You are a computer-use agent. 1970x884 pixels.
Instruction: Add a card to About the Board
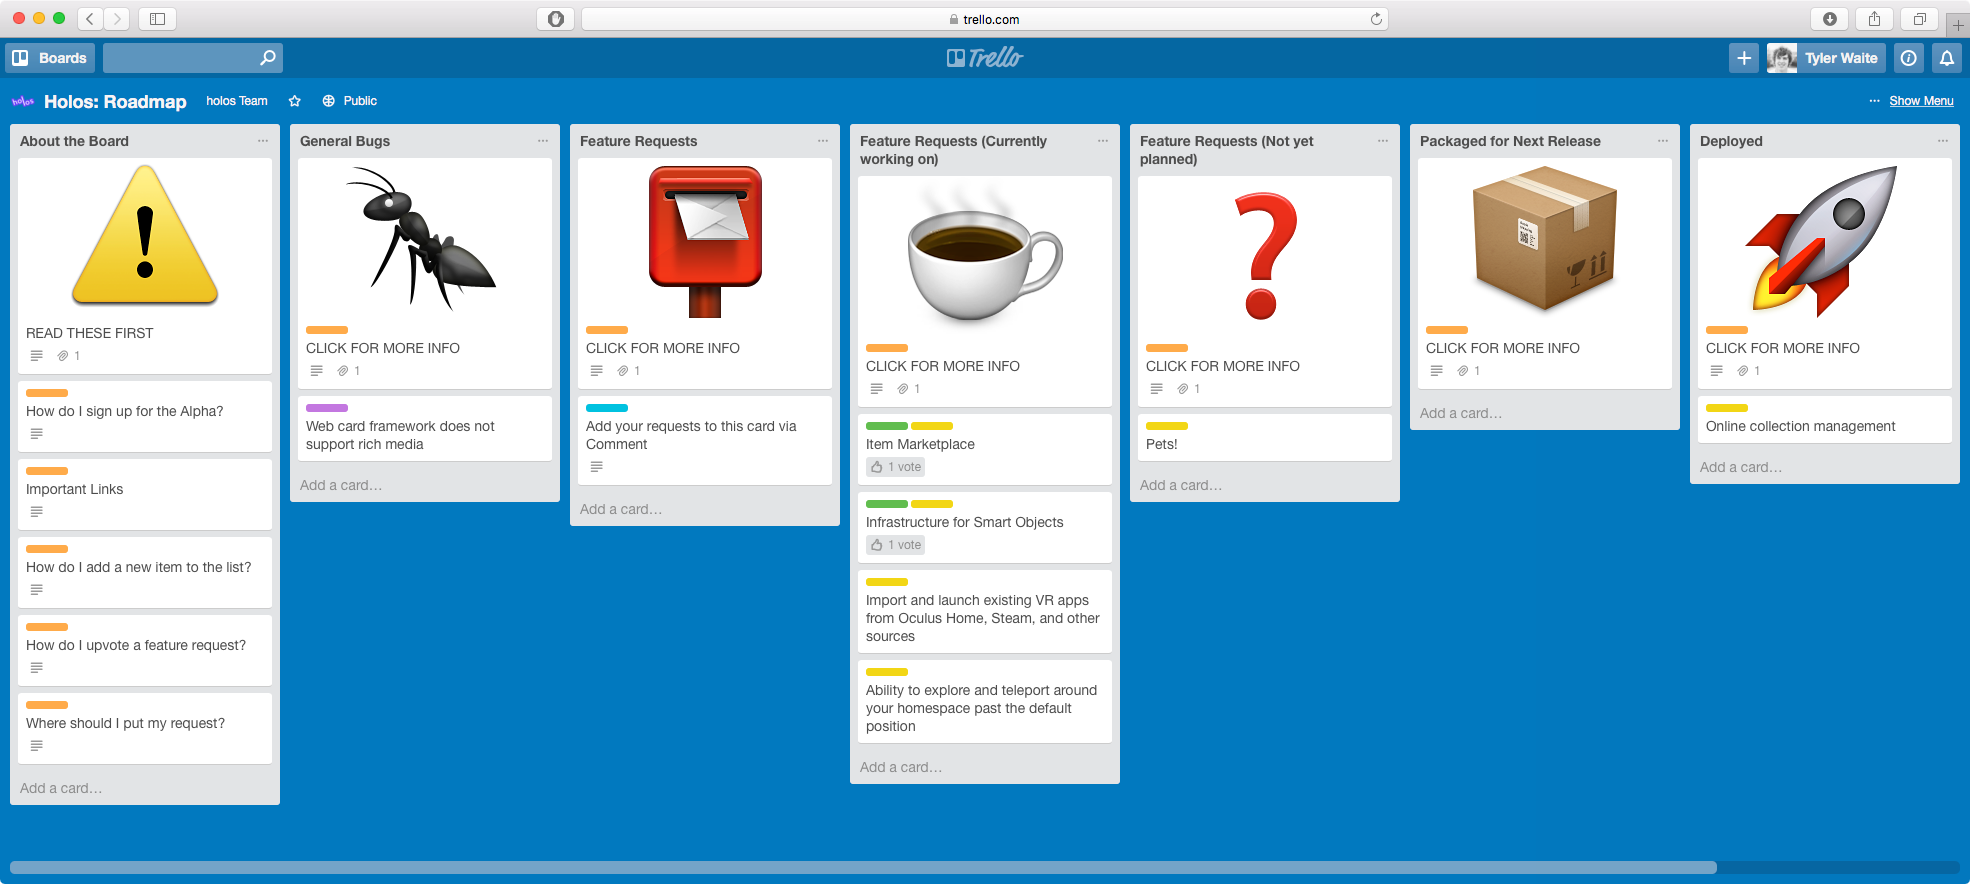61,788
